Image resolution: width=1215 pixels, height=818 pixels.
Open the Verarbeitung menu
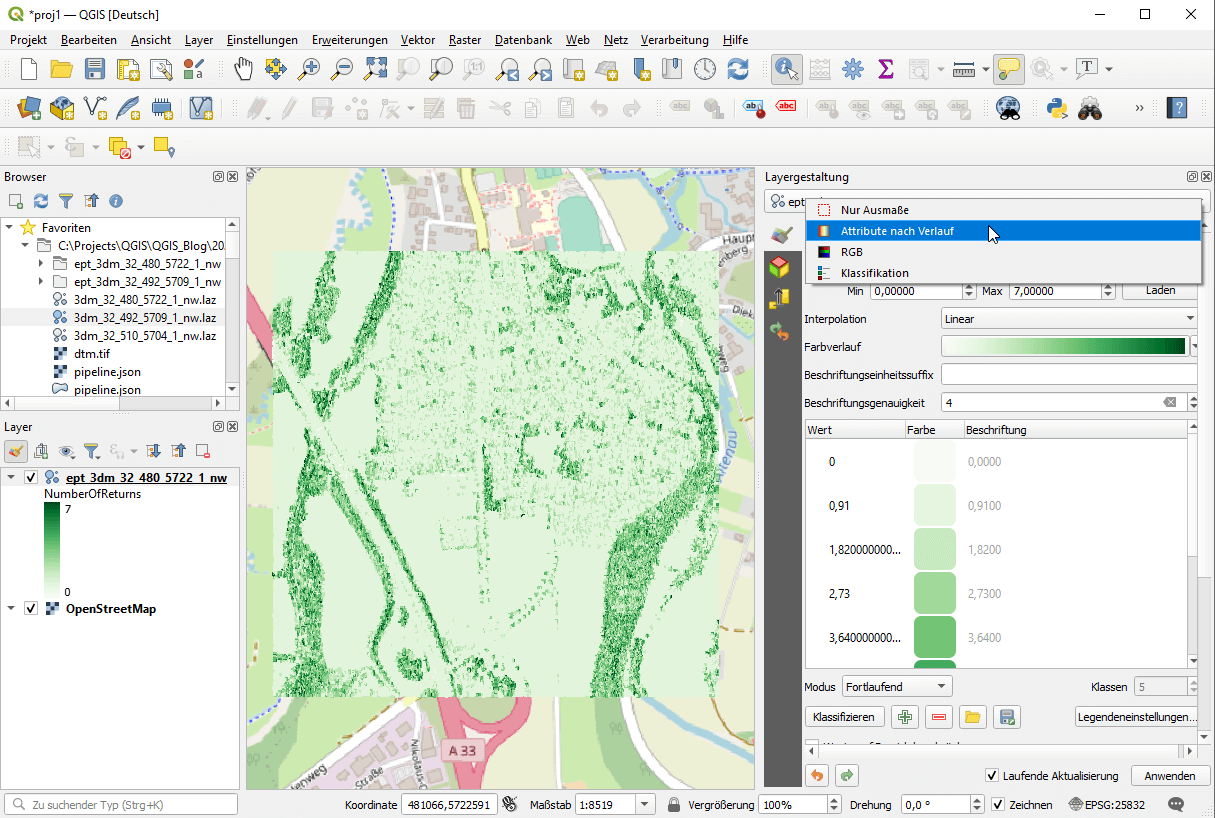coord(674,40)
